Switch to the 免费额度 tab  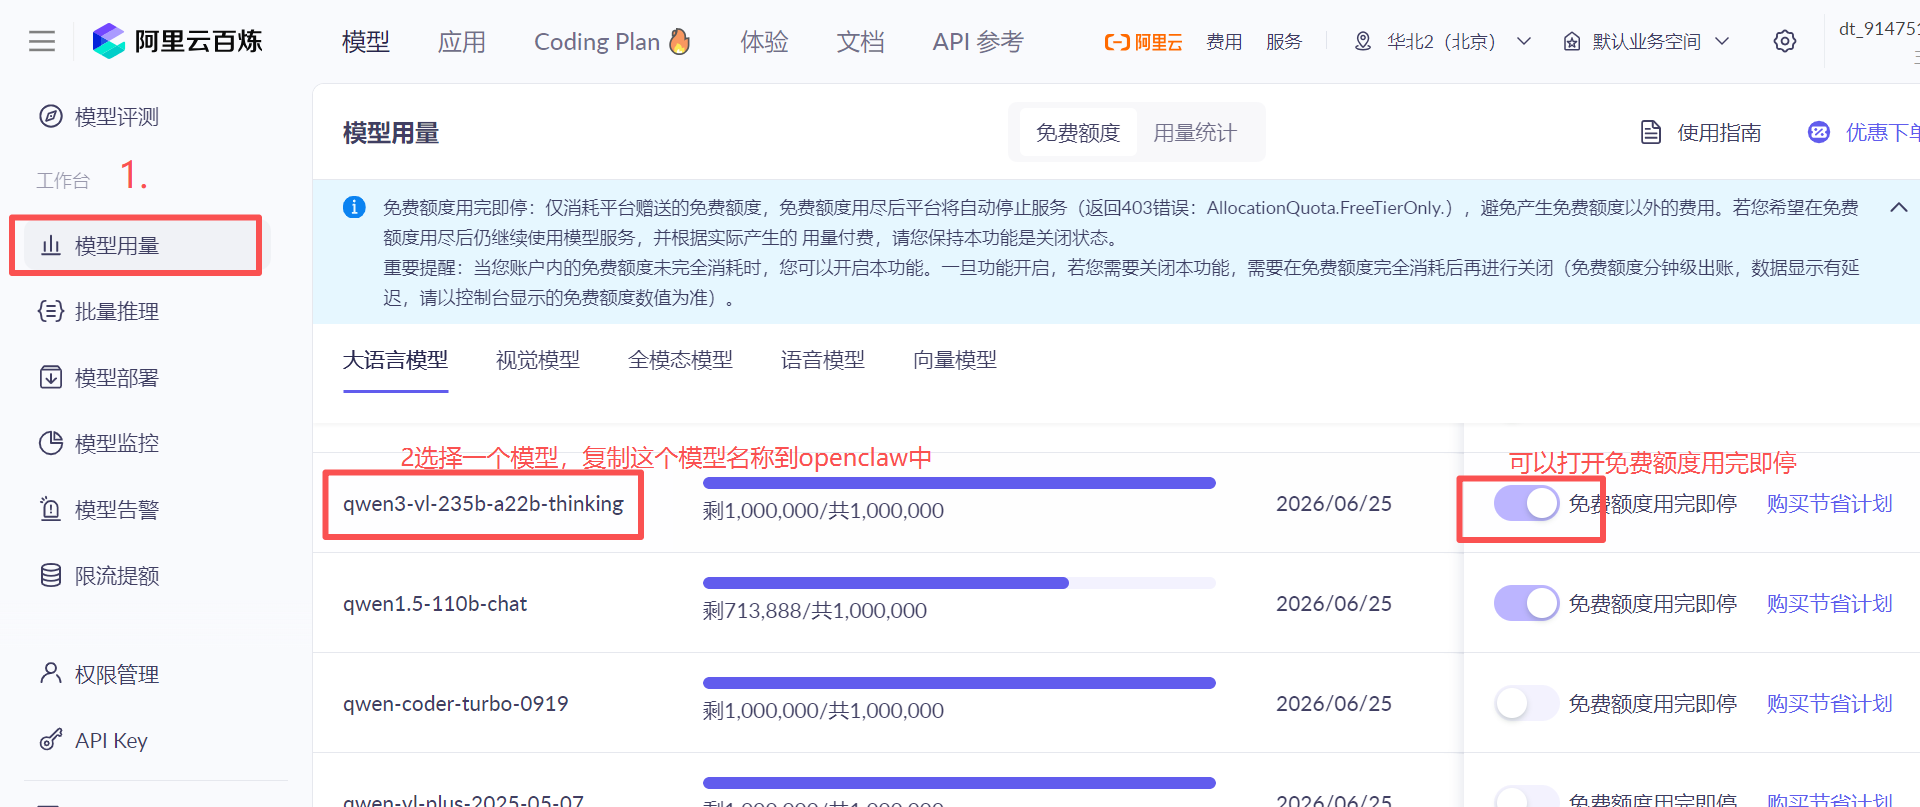click(1078, 132)
